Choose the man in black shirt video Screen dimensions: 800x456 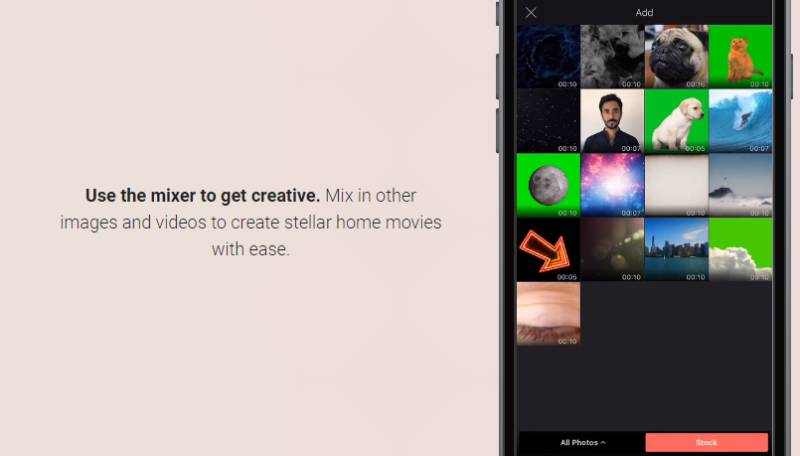(x=612, y=121)
